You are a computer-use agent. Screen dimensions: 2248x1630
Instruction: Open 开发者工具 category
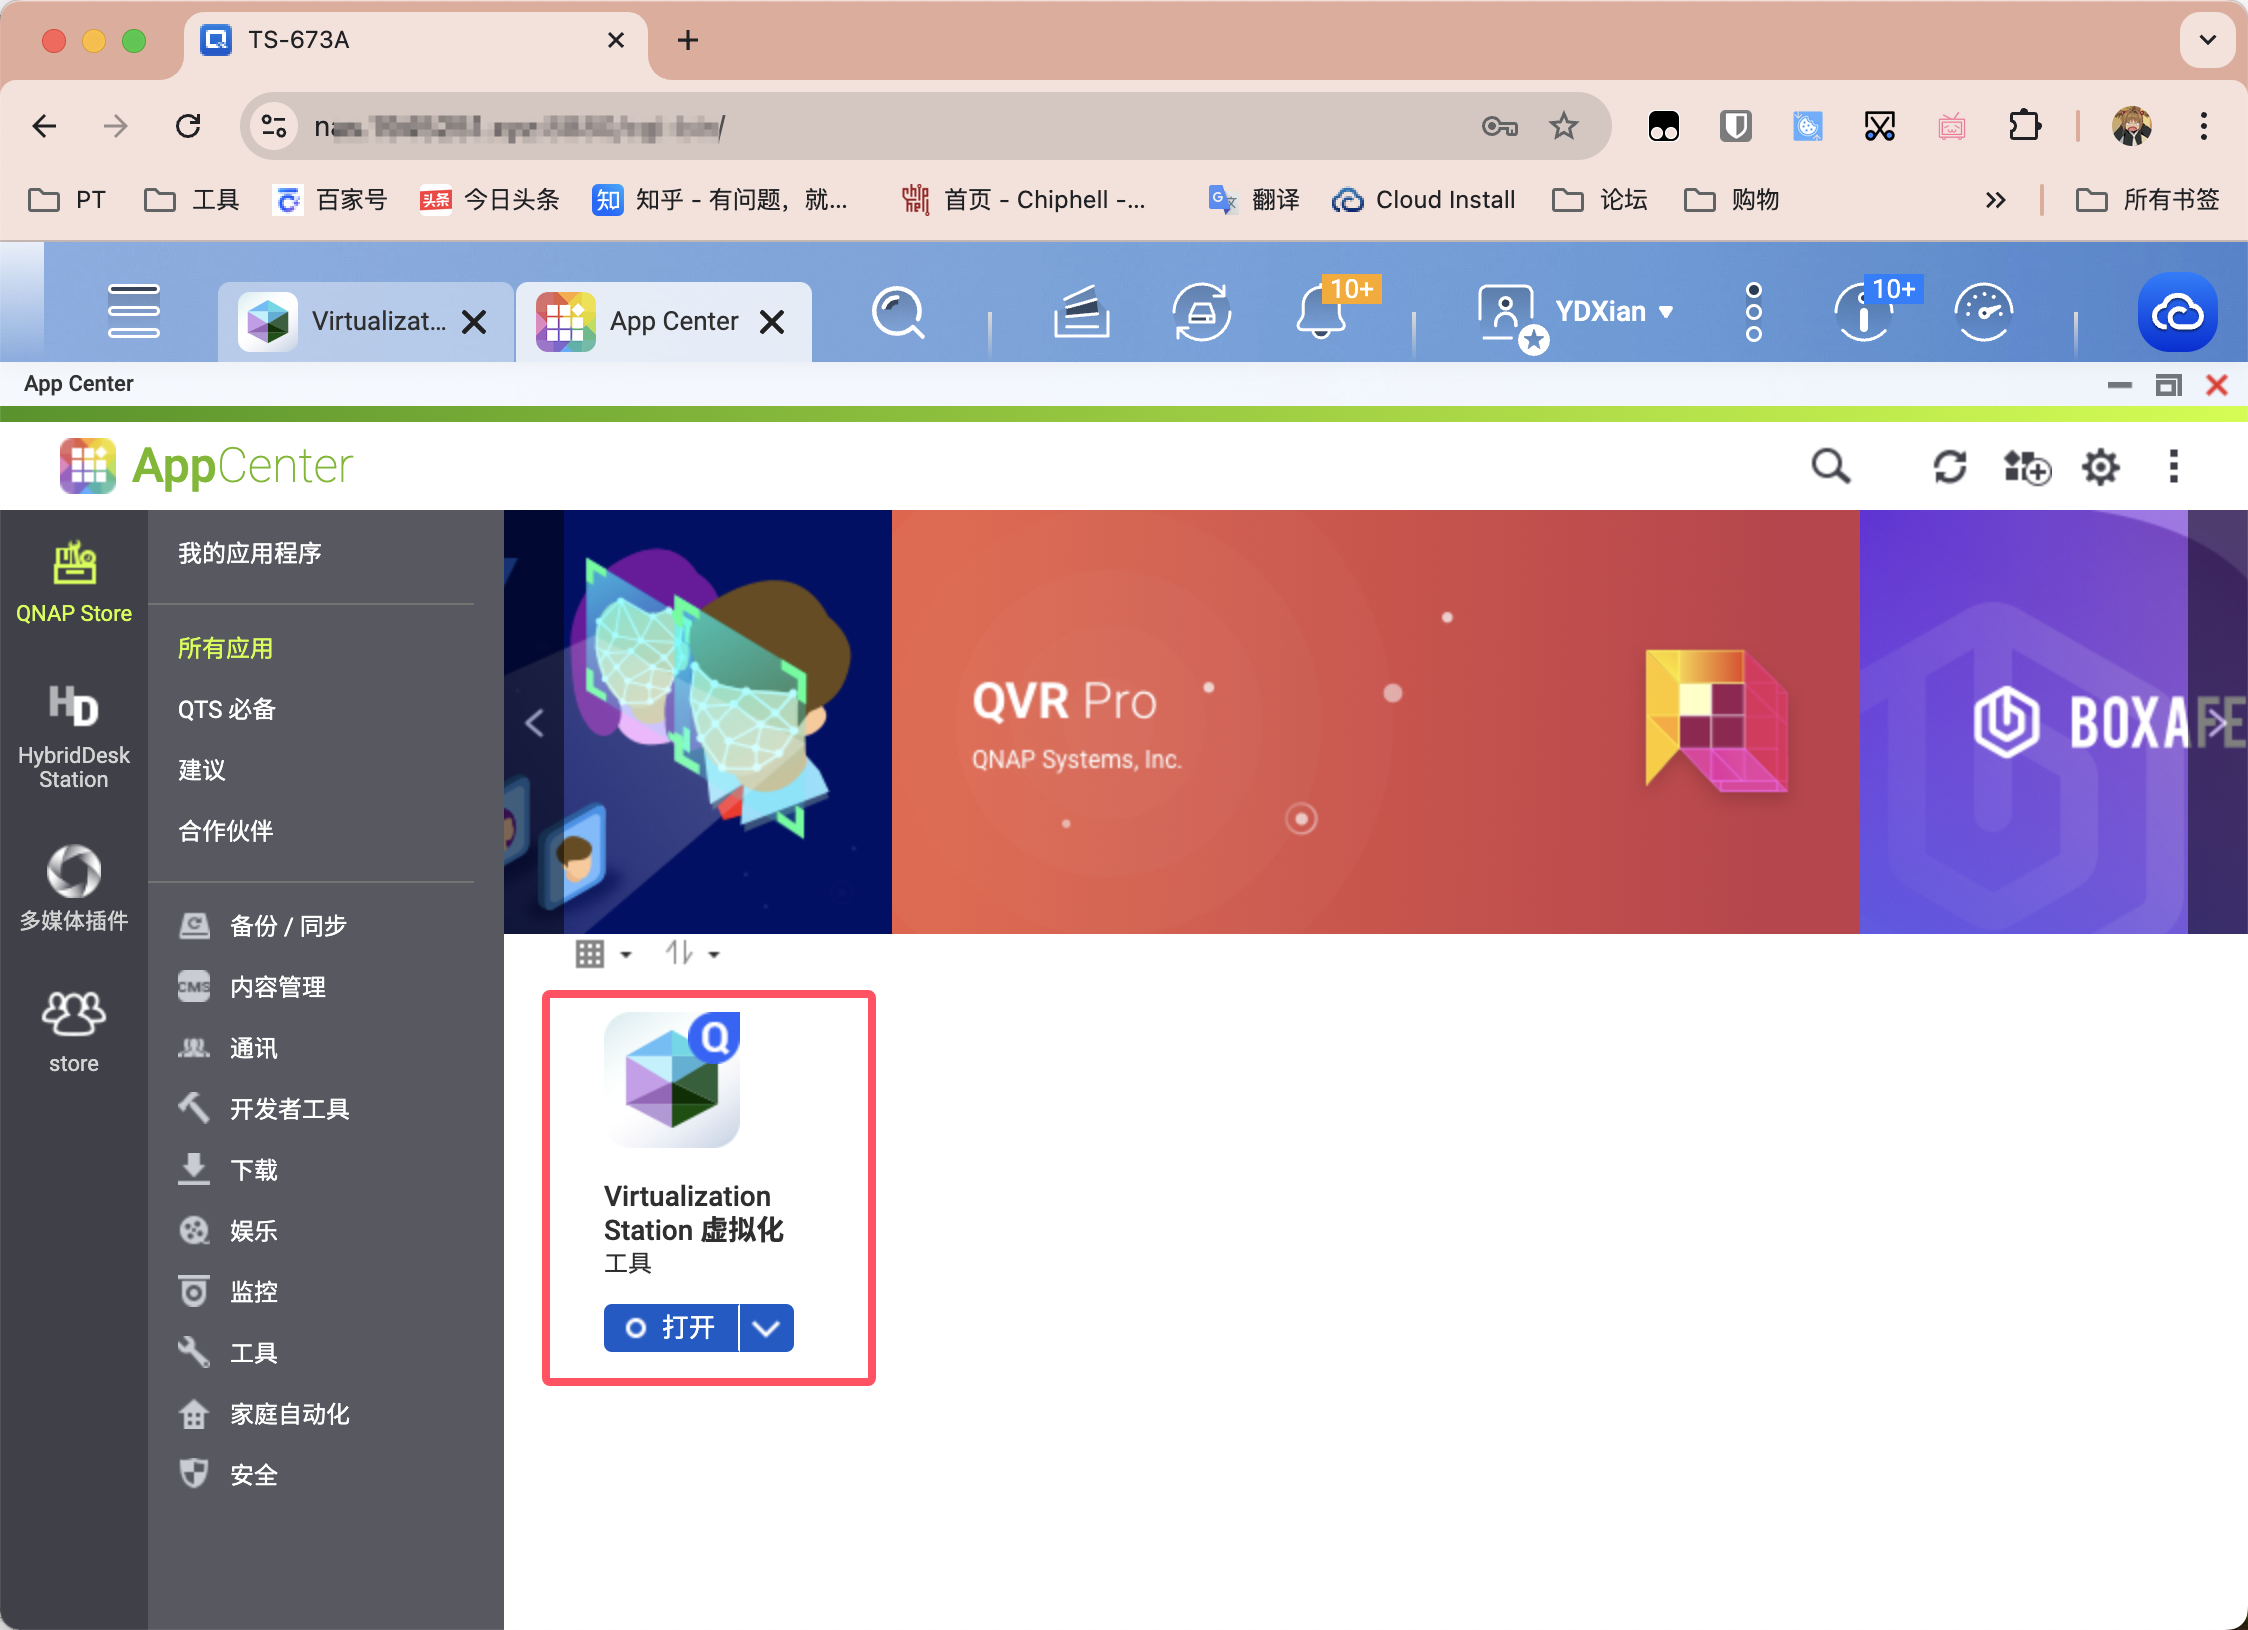pyautogui.click(x=264, y=1108)
